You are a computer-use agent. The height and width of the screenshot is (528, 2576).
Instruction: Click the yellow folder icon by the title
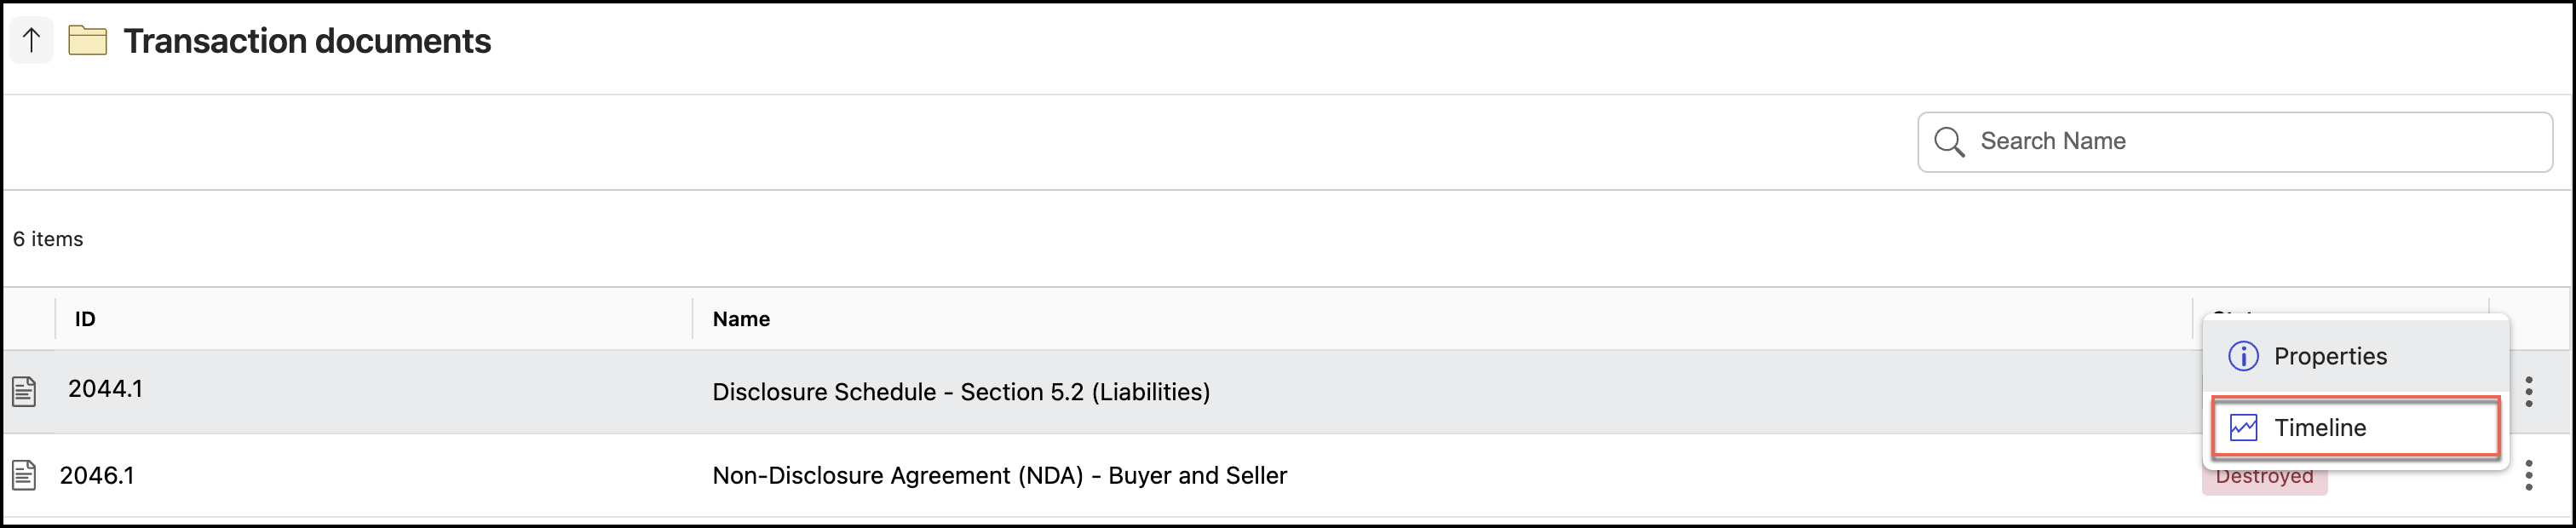pyautogui.click(x=88, y=41)
